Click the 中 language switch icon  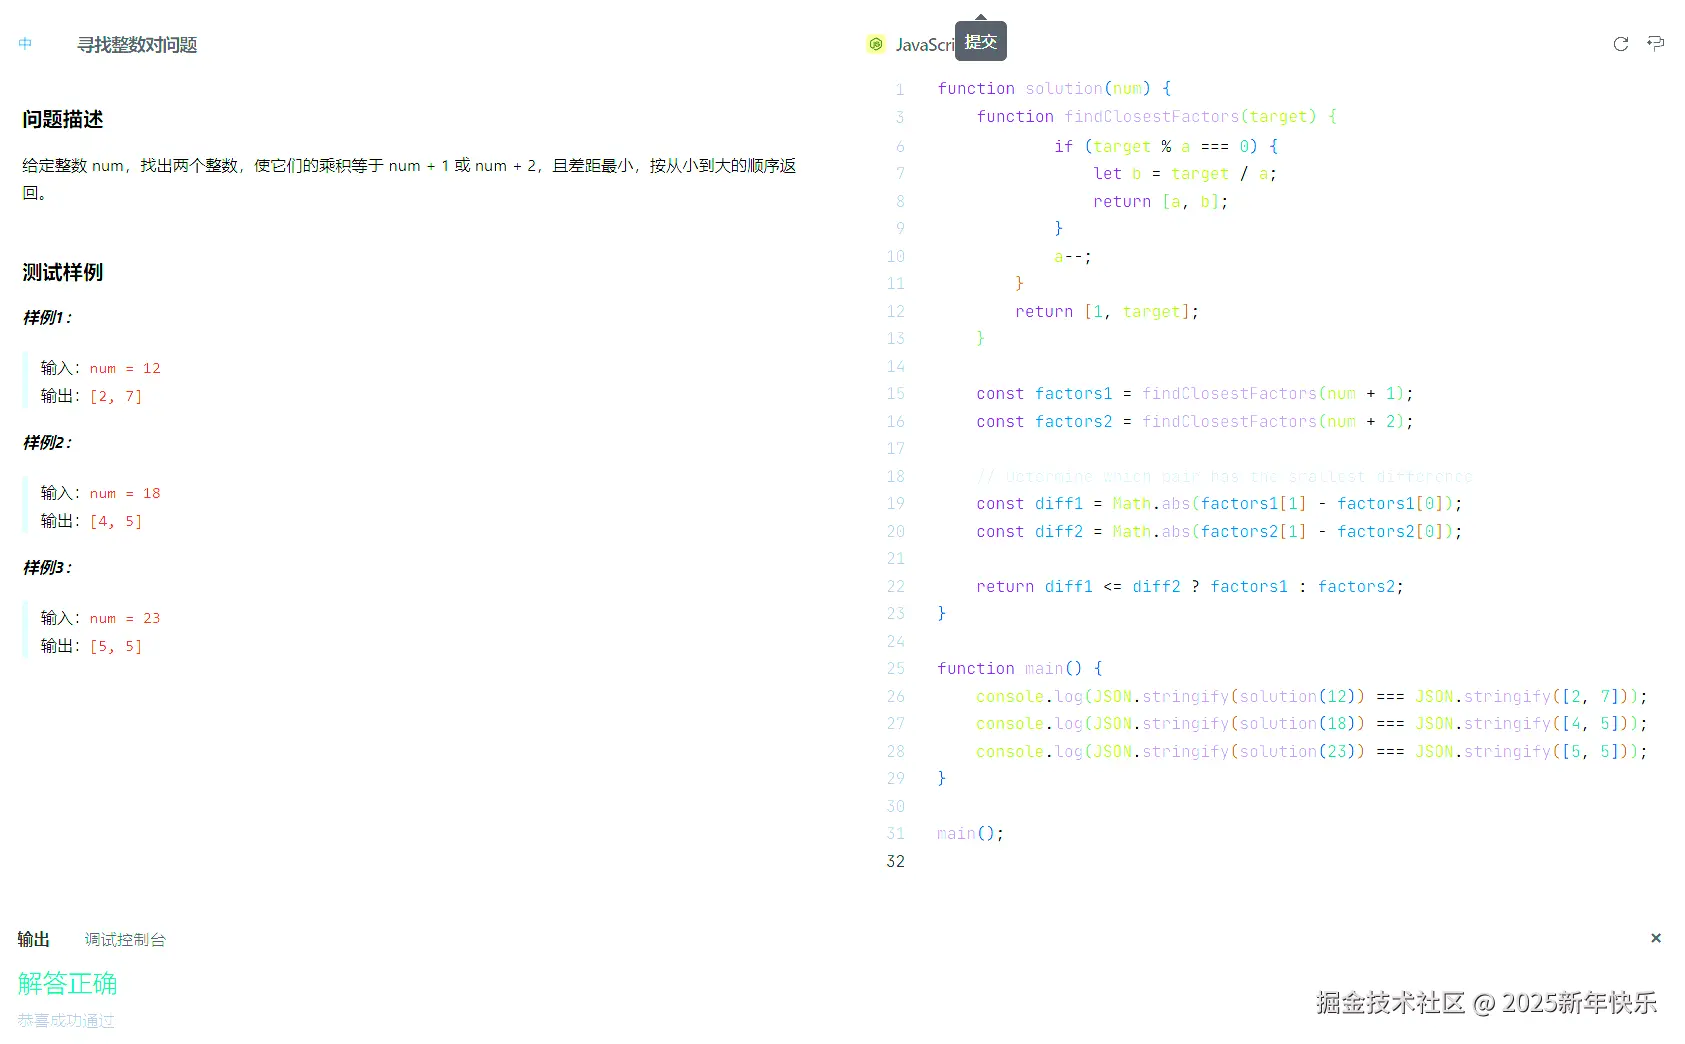point(25,44)
